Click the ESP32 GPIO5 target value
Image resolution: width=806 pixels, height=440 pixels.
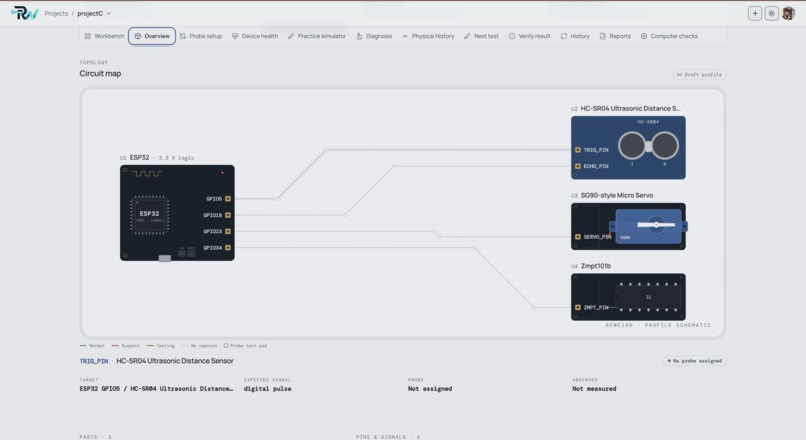[x=156, y=389]
